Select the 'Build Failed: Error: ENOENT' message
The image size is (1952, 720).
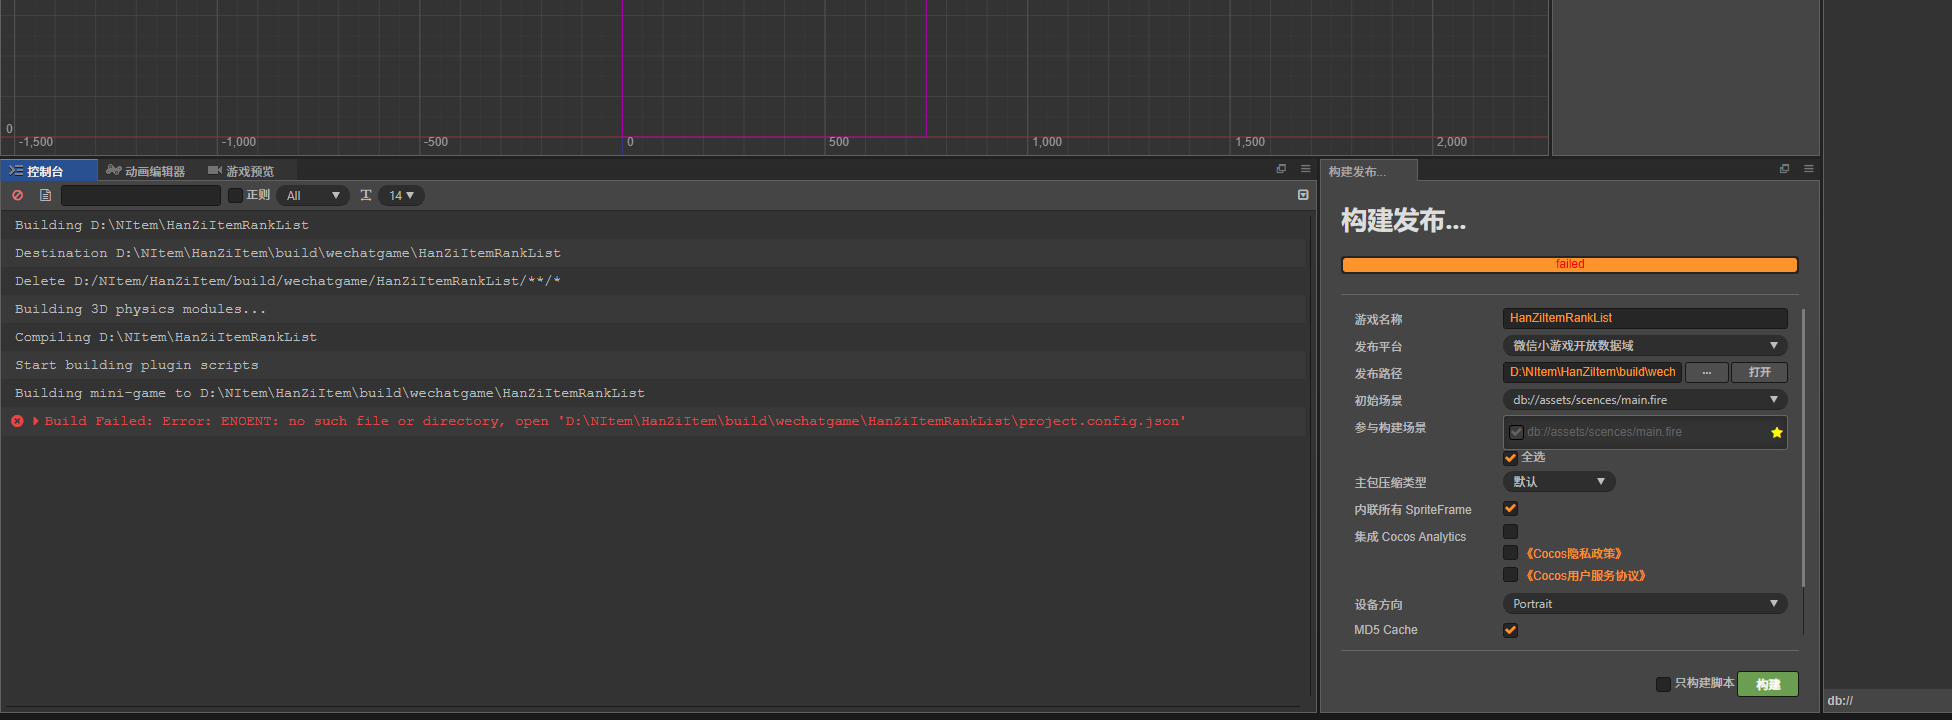pos(615,422)
